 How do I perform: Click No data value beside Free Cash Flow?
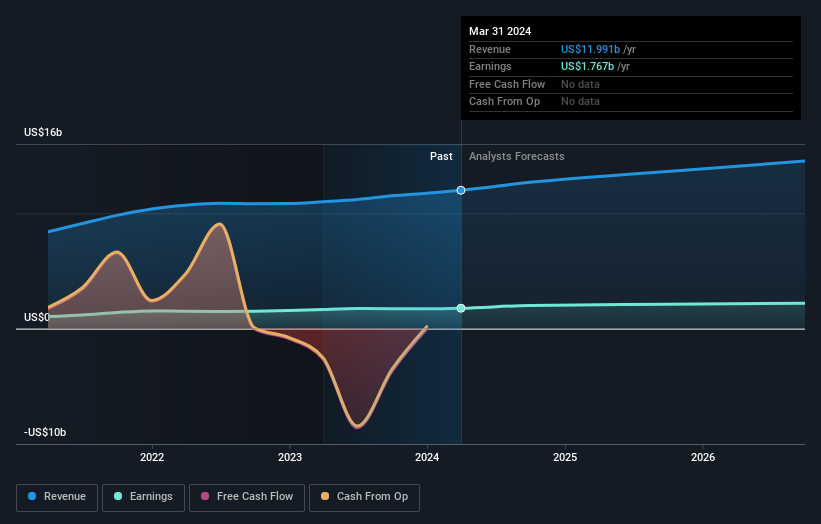tap(580, 84)
